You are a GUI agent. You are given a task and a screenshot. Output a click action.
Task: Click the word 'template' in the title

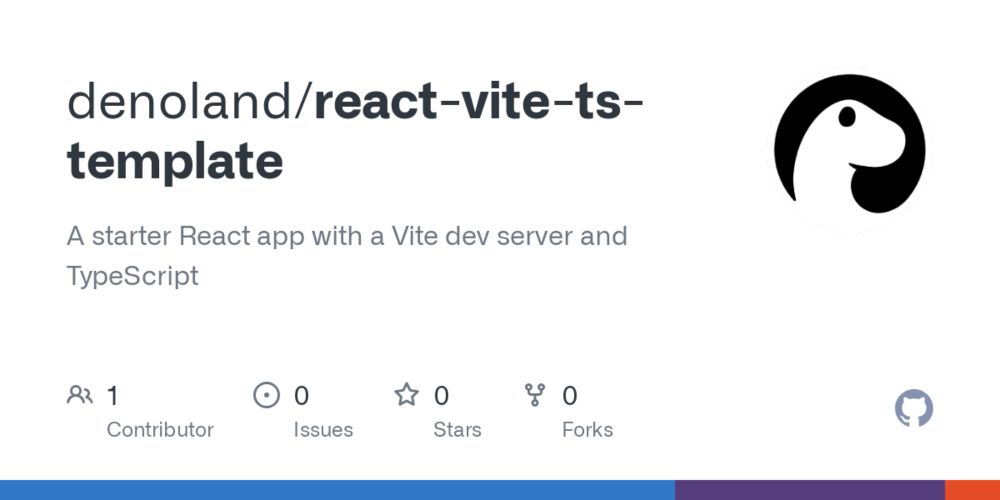coord(175,162)
